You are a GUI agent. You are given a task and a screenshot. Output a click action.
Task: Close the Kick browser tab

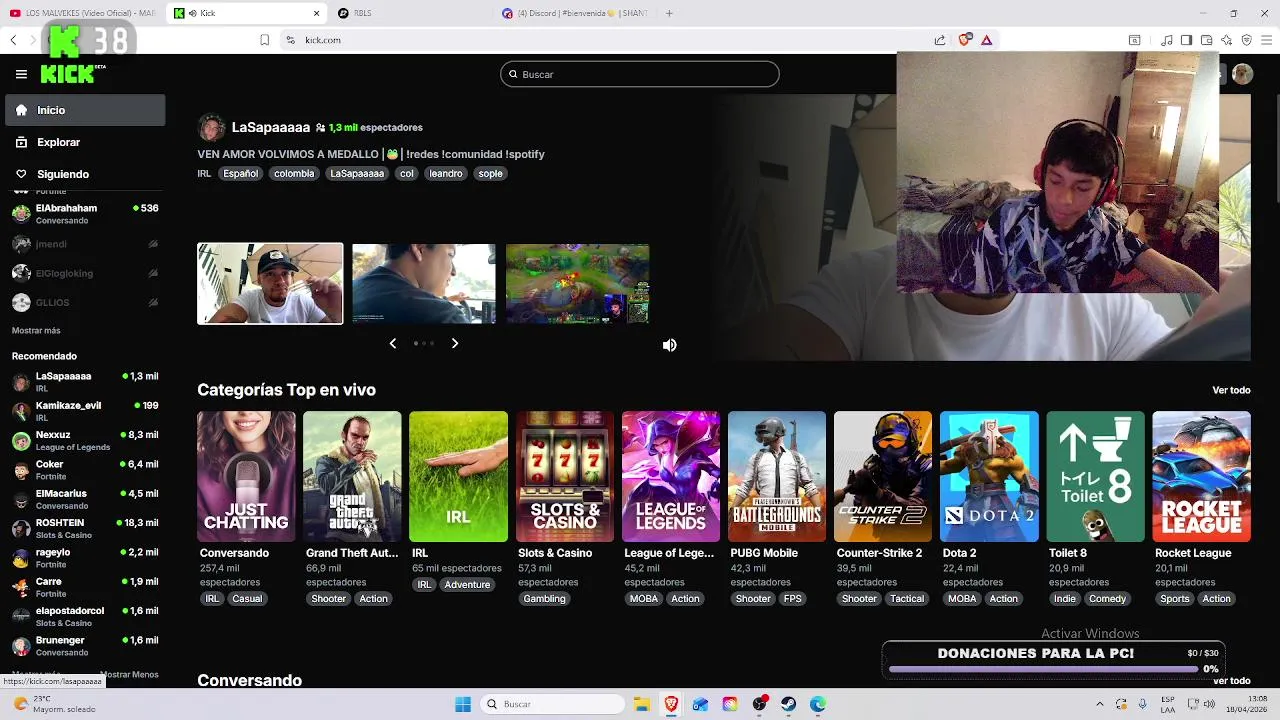click(x=317, y=13)
